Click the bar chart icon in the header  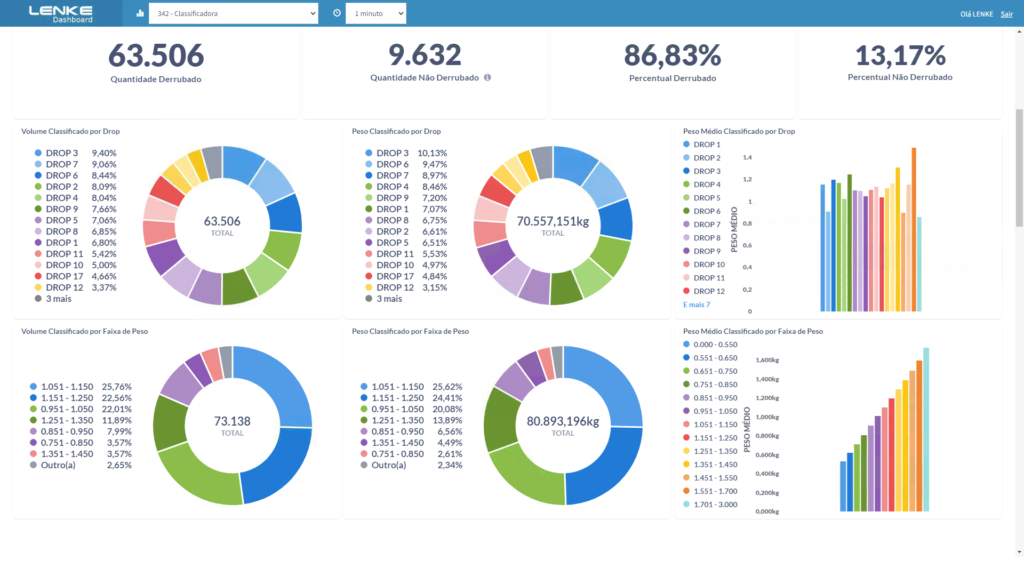click(x=140, y=13)
